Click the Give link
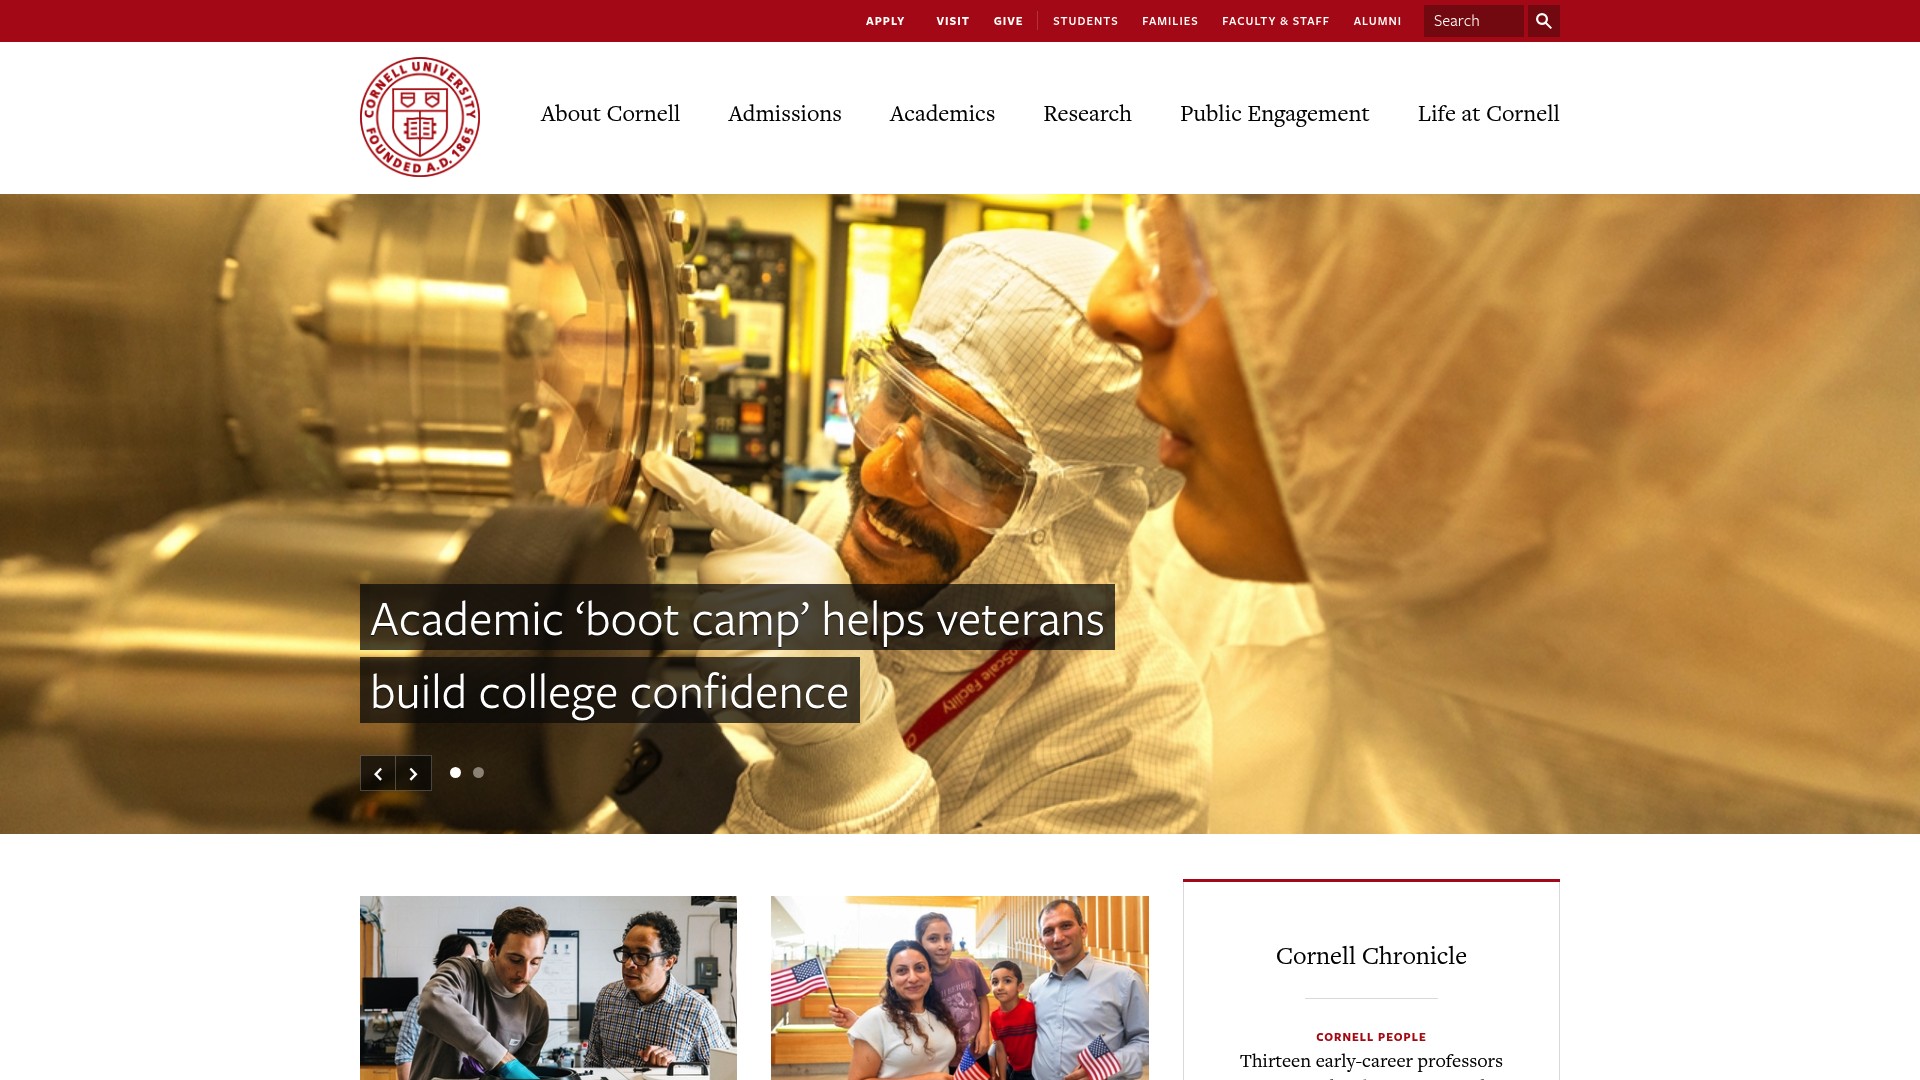The height and width of the screenshot is (1080, 1920). coord(1008,21)
